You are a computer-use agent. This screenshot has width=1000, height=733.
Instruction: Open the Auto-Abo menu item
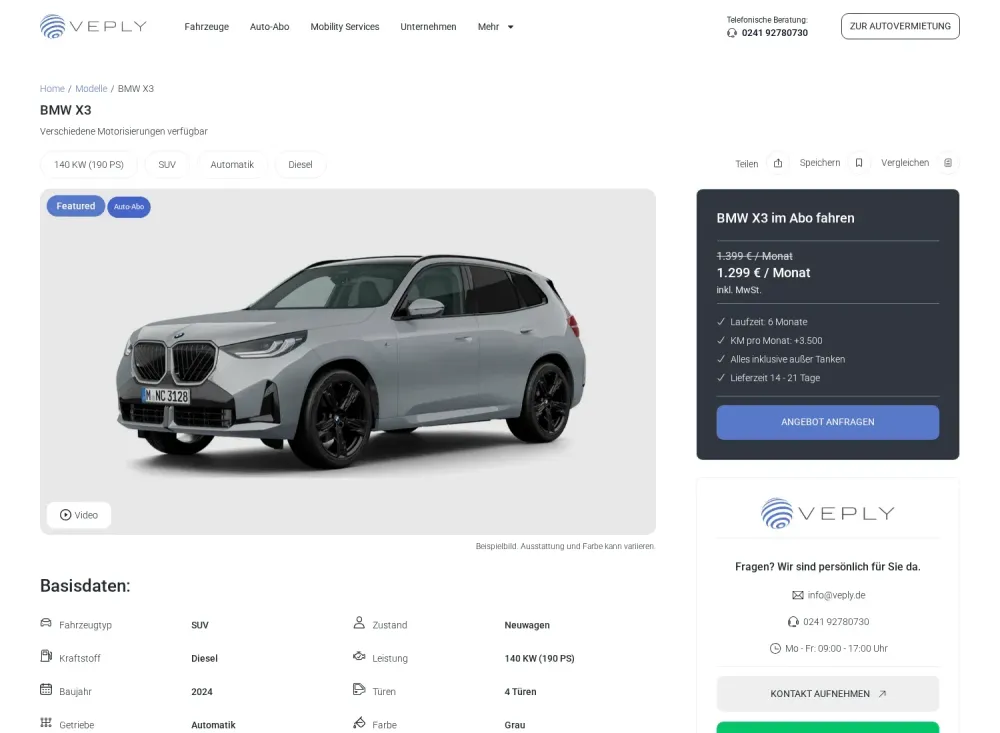(269, 27)
